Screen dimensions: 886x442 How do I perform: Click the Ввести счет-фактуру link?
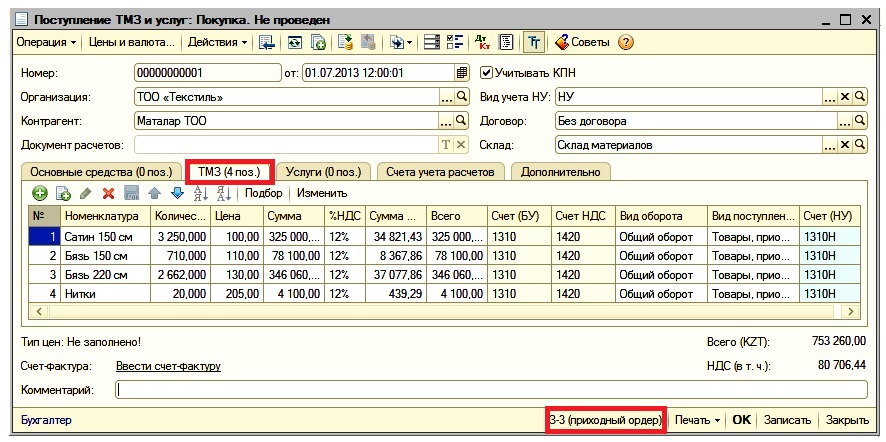[168, 367]
